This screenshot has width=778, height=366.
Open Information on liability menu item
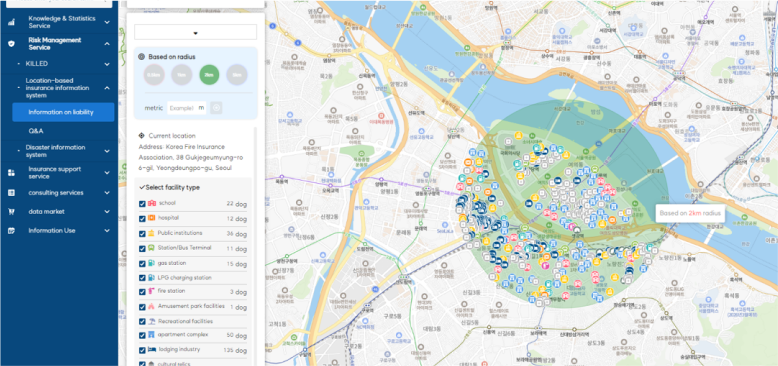64,112
